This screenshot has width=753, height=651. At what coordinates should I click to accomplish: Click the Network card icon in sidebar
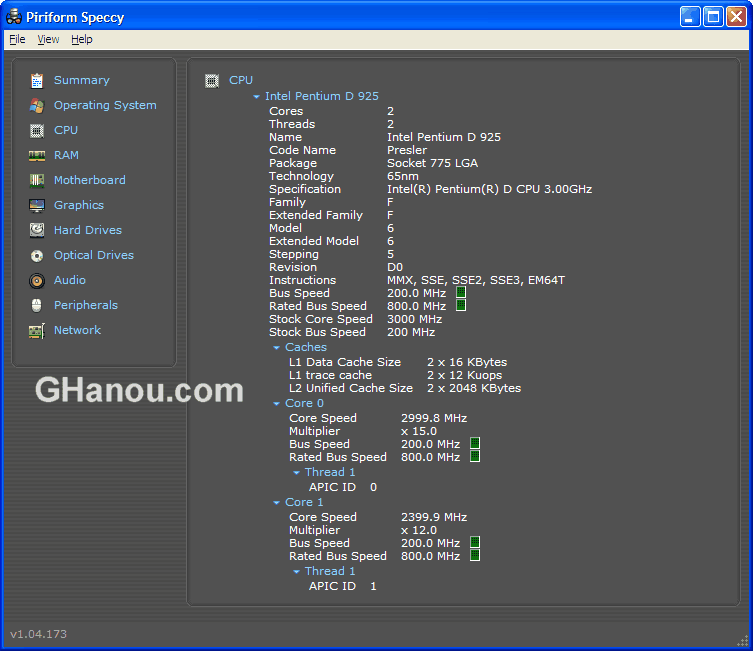pos(37,331)
